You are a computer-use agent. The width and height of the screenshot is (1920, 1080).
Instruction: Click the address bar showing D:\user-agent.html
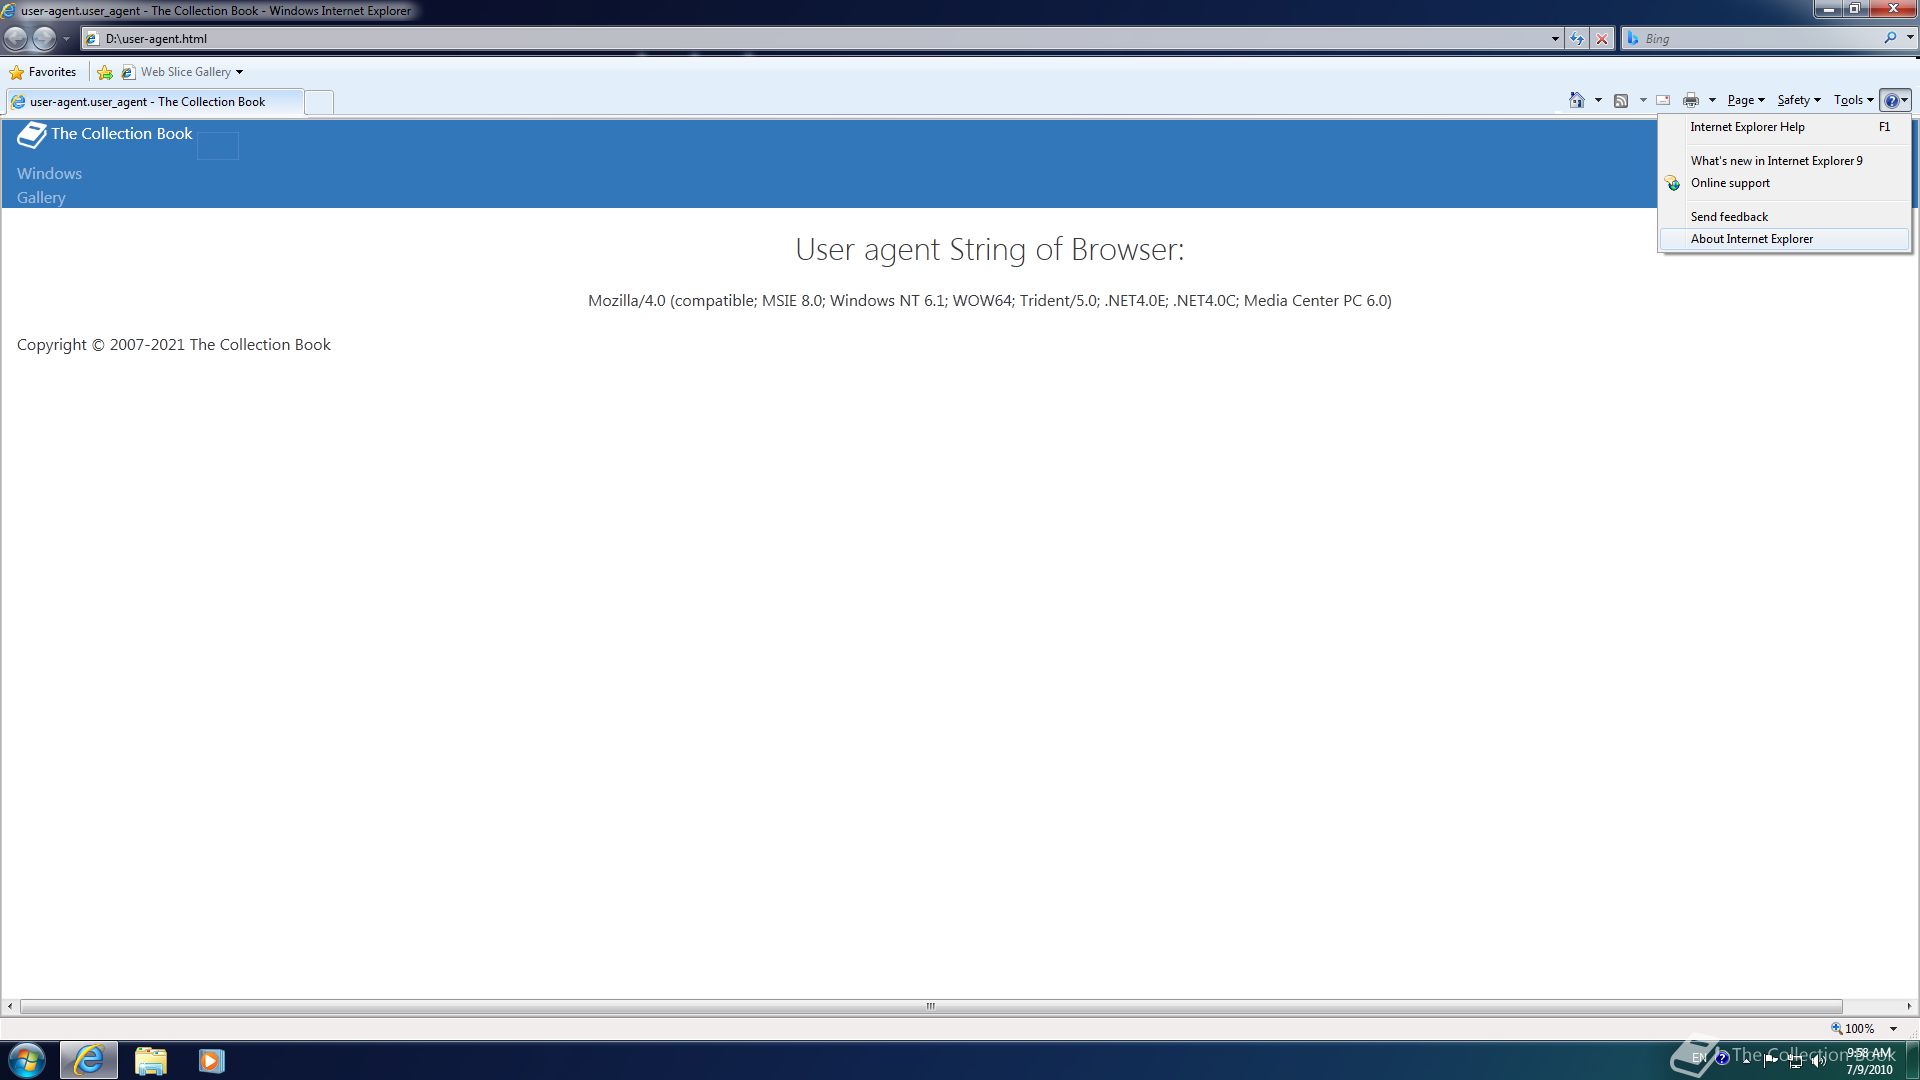(x=820, y=38)
